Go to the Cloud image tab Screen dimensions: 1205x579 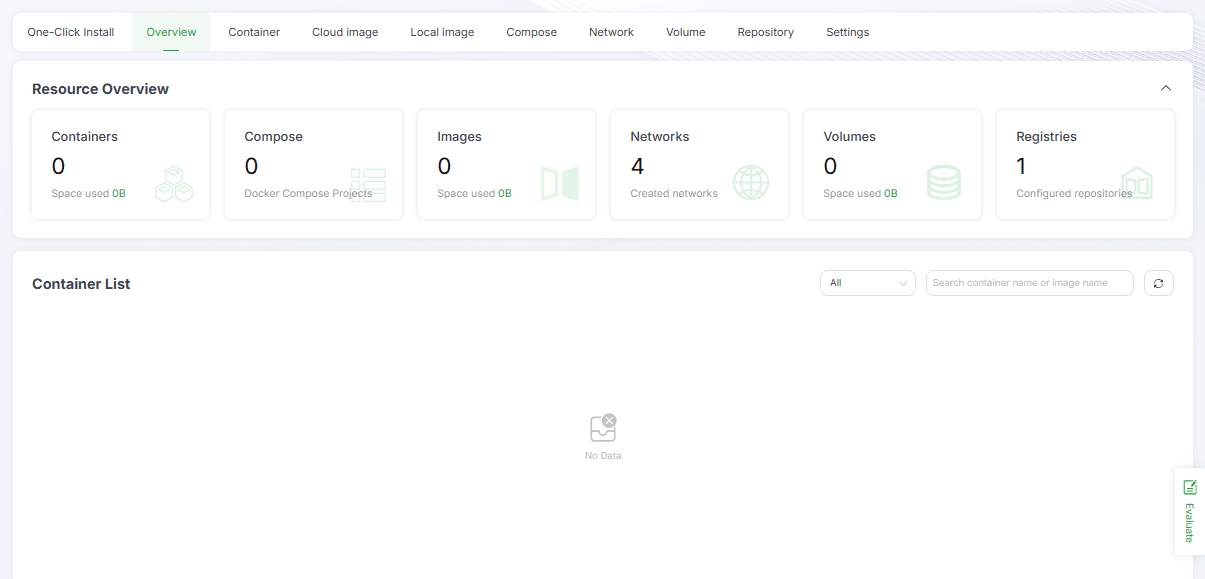345,32
